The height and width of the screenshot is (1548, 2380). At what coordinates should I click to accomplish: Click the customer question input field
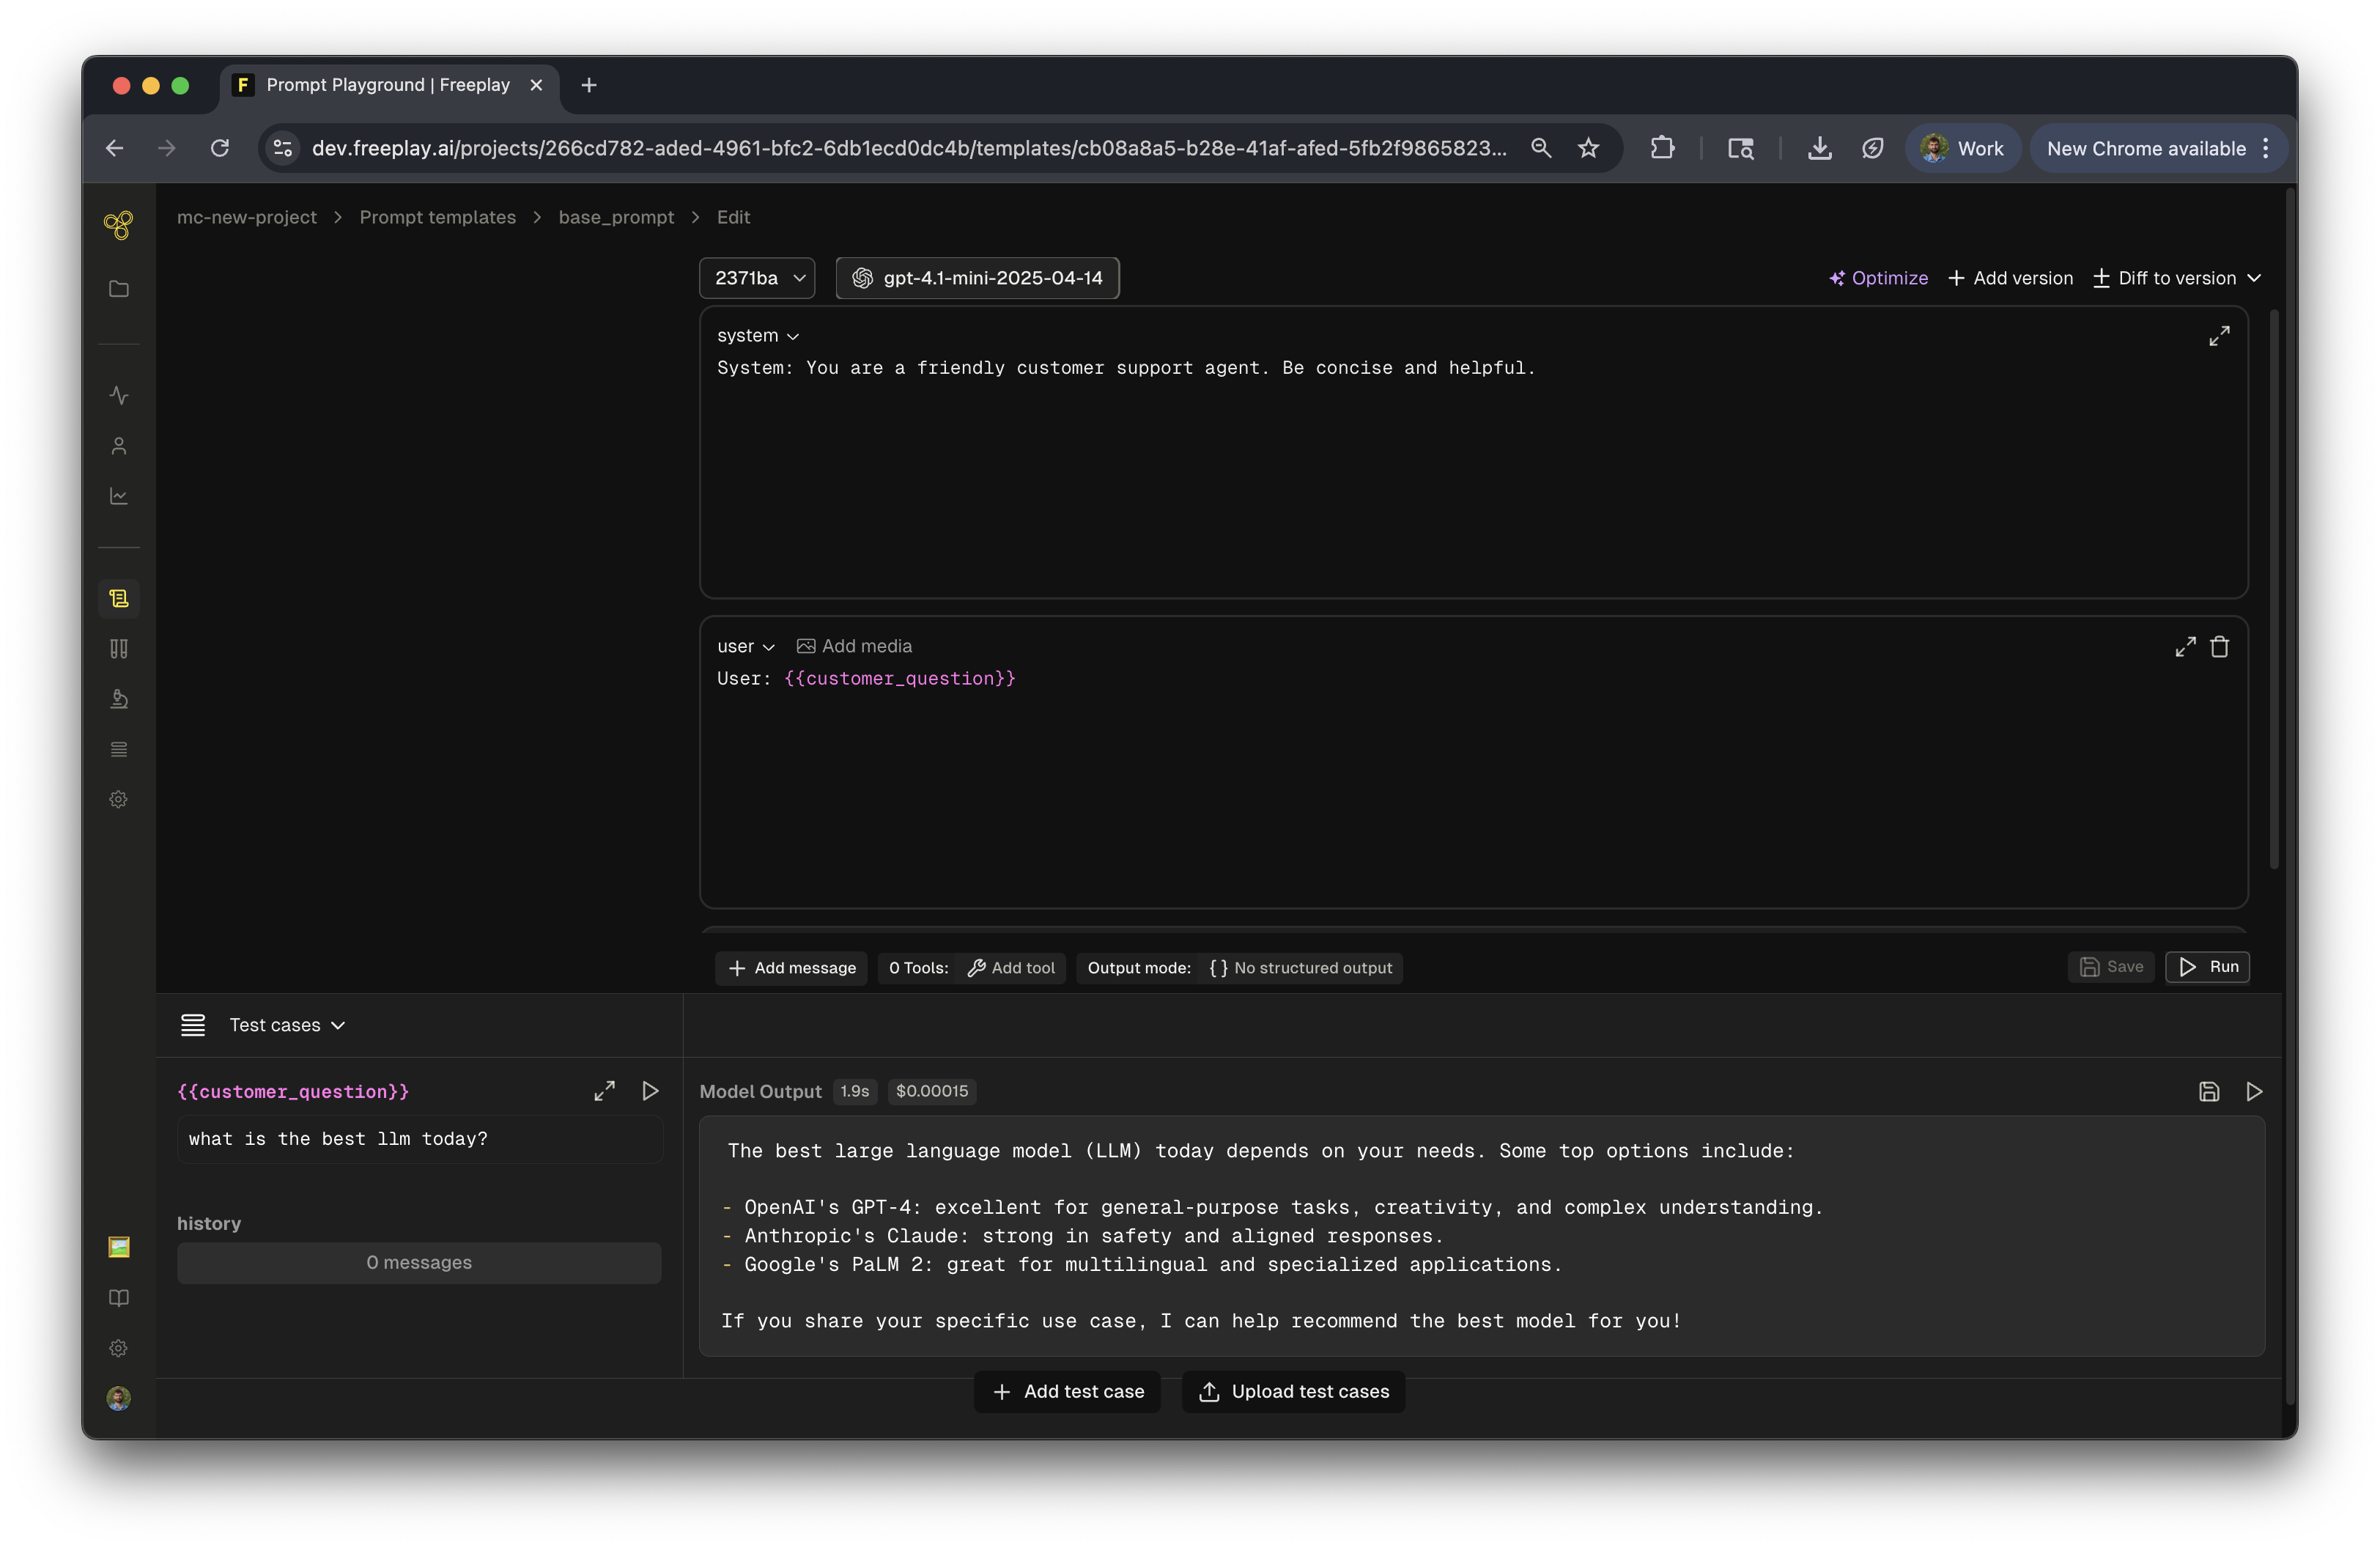[x=419, y=1139]
